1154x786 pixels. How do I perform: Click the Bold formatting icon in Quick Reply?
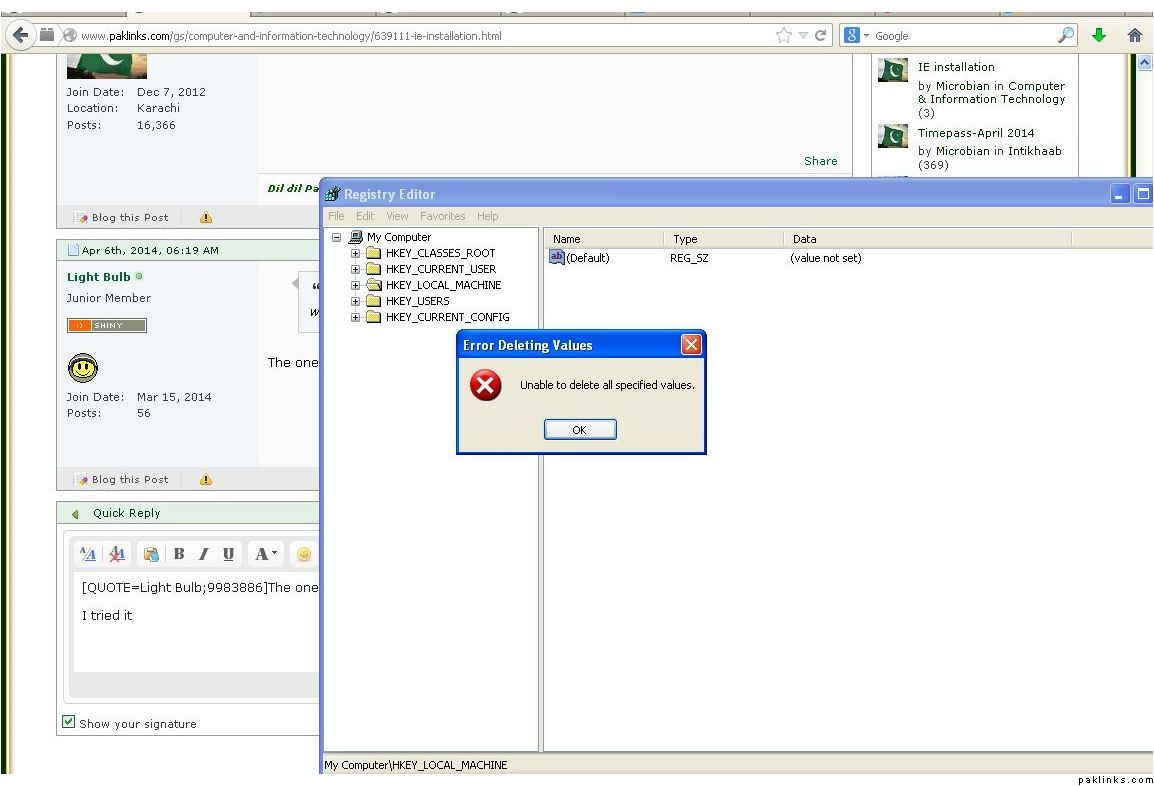pos(179,554)
